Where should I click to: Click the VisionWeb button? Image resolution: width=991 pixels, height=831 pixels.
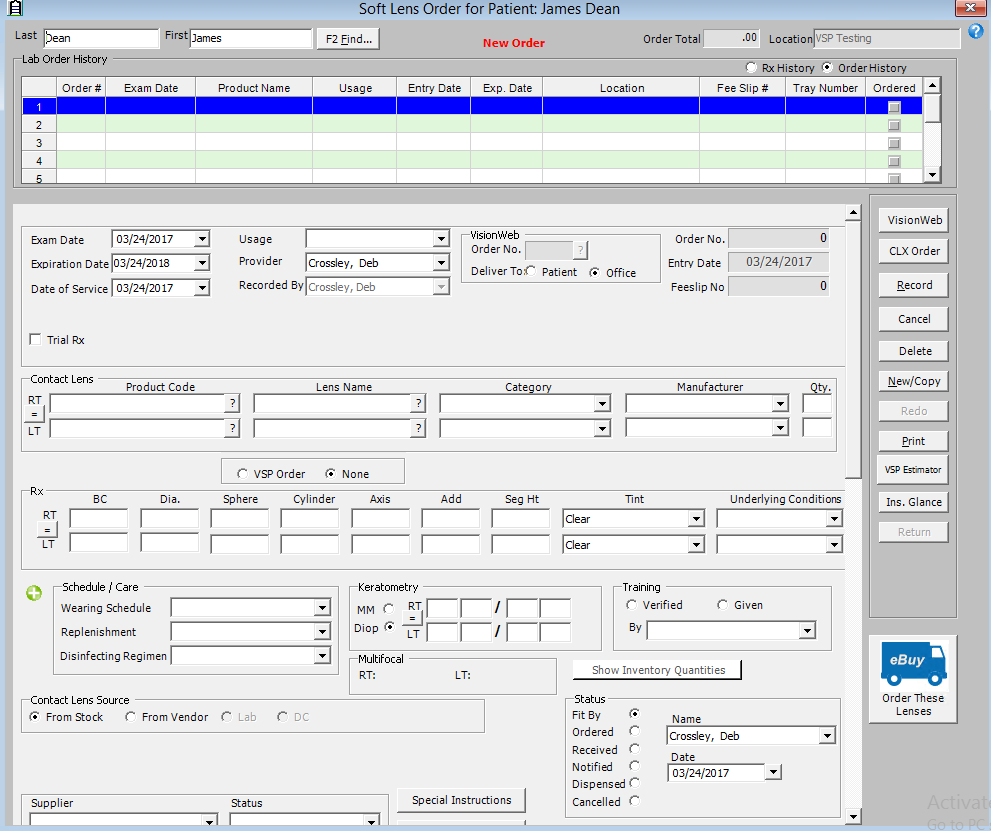coord(914,221)
